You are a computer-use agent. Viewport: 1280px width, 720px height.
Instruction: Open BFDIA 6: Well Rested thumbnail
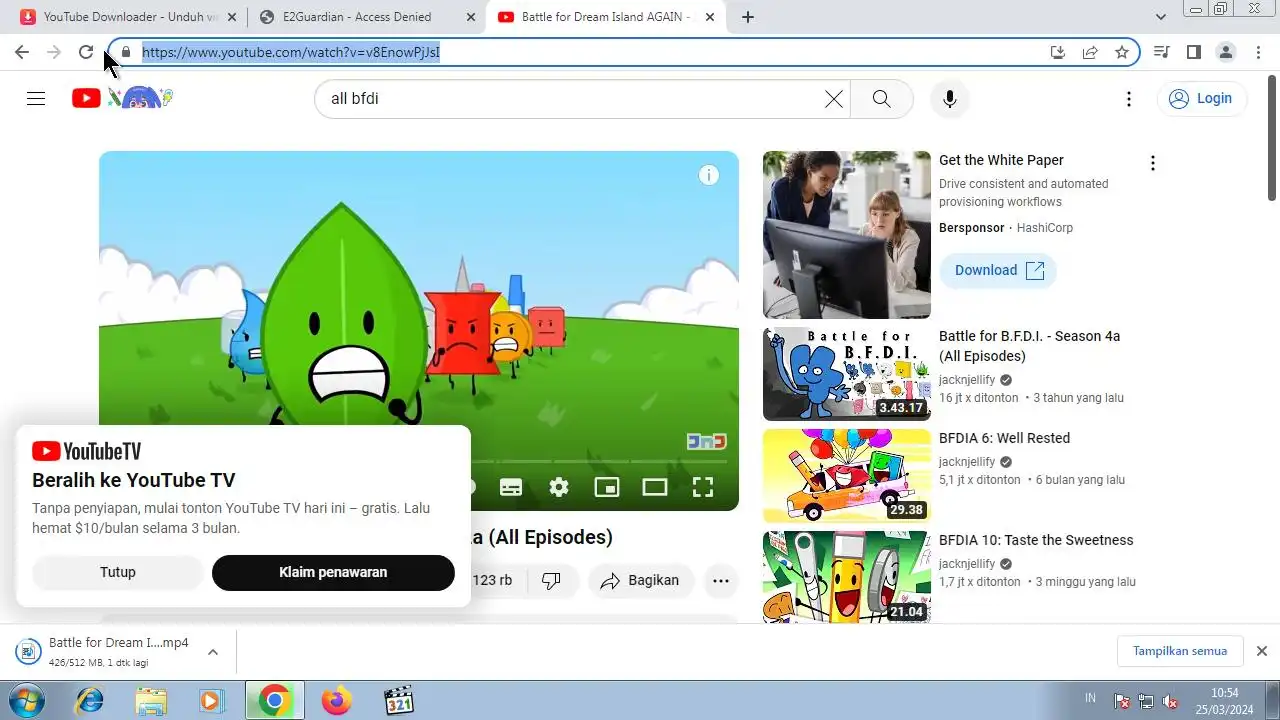(847, 476)
